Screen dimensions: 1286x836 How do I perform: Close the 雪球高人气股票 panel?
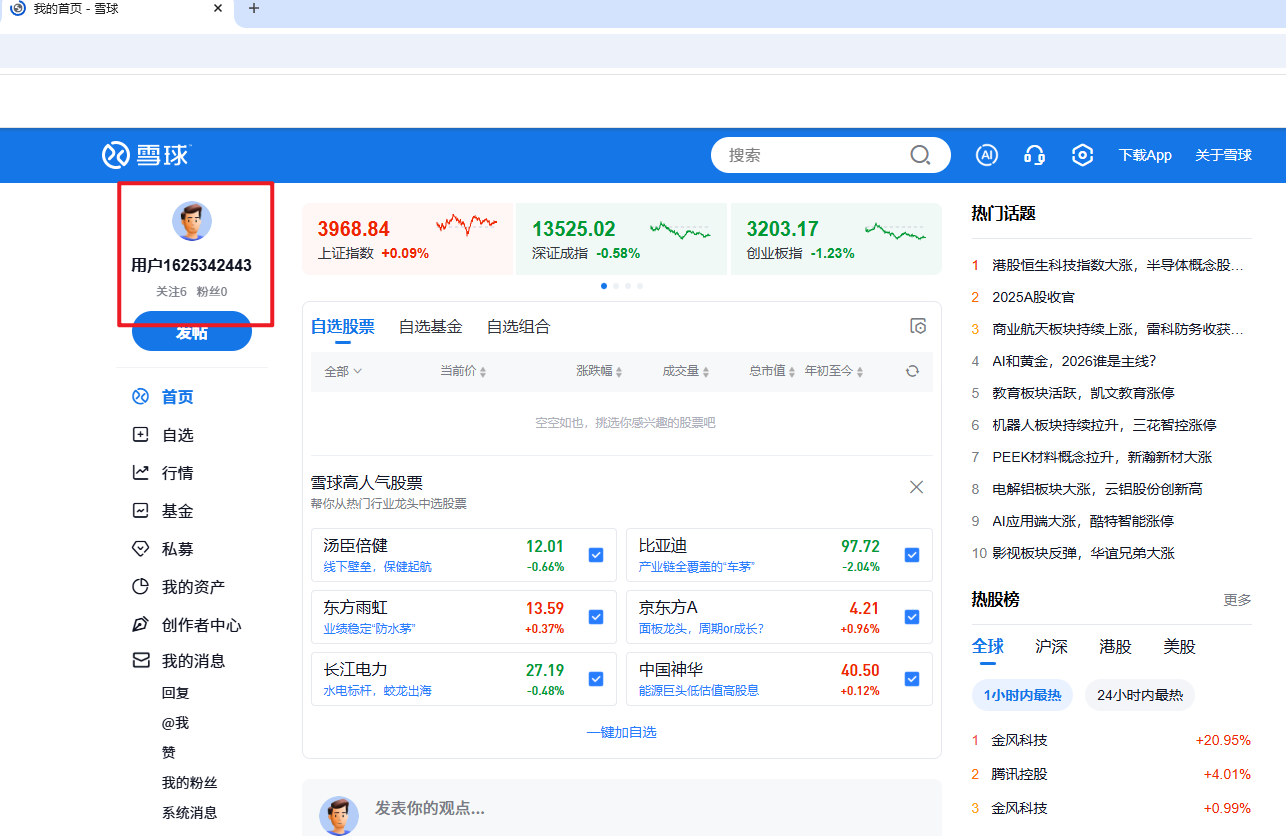(916, 487)
